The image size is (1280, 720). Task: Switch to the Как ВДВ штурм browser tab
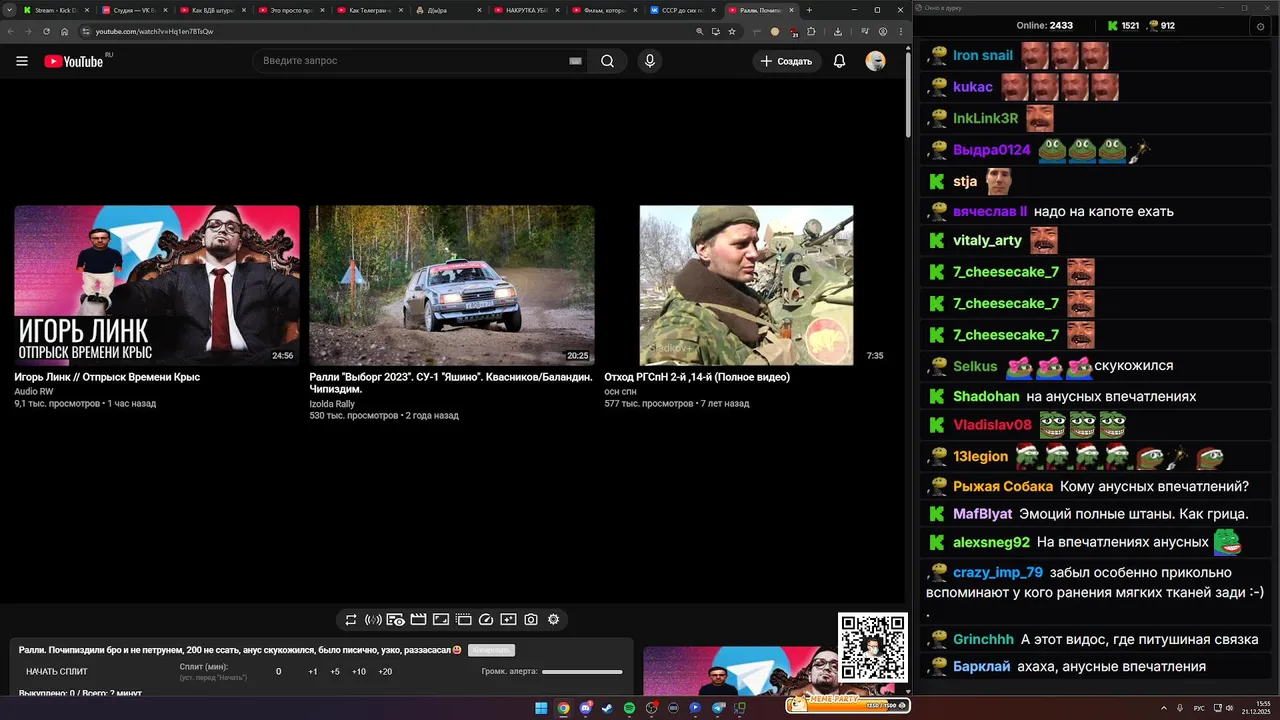(x=212, y=10)
